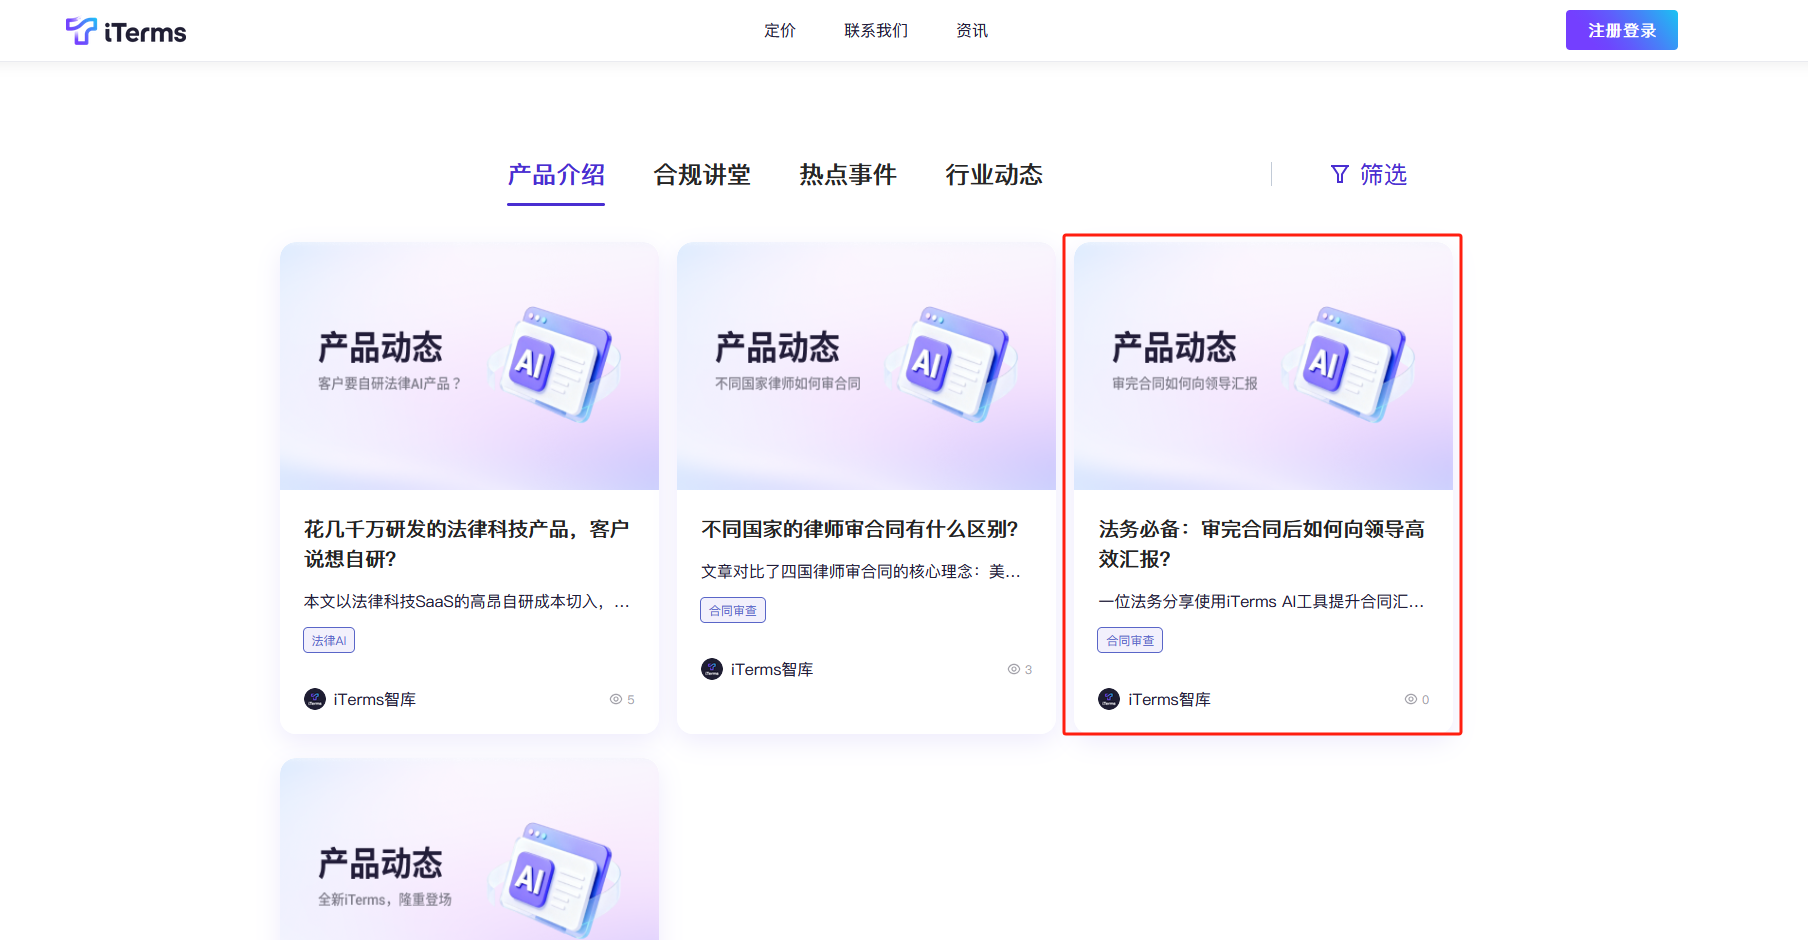
Task: Click the view-count eye icon showing 0
Action: [1411, 699]
